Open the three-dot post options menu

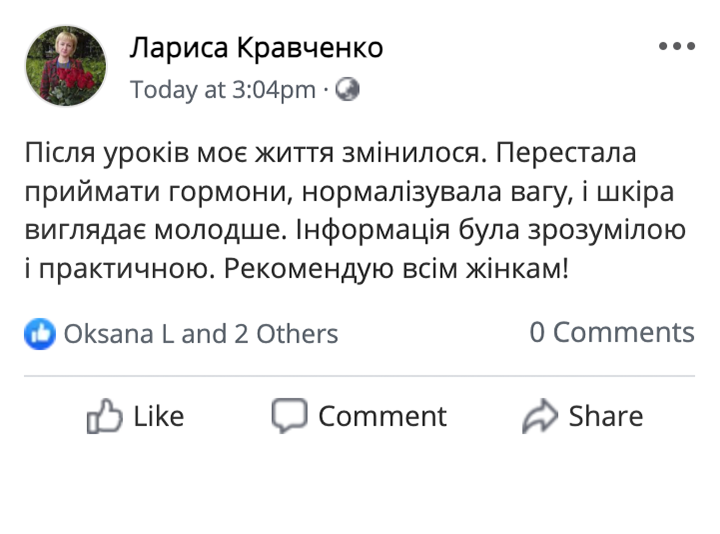tap(677, 46)
